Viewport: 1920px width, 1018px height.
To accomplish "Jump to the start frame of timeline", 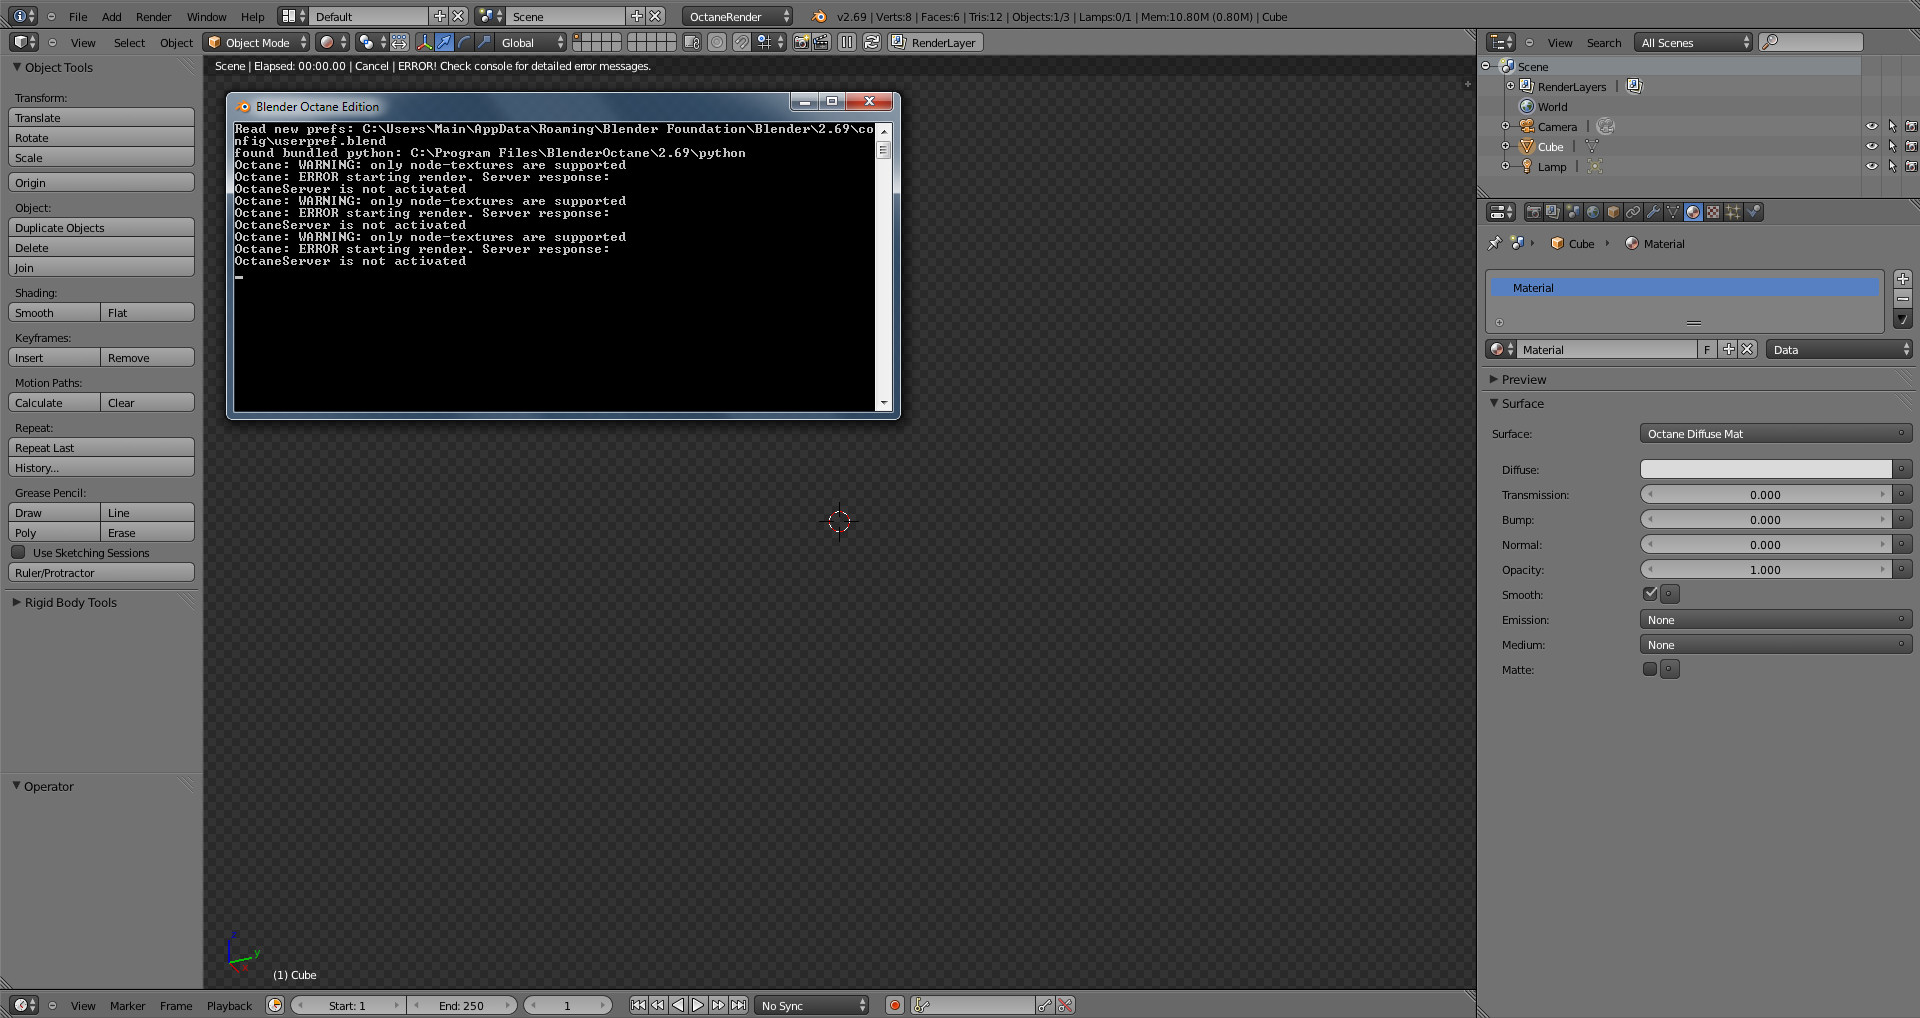I will point(638,1005).
